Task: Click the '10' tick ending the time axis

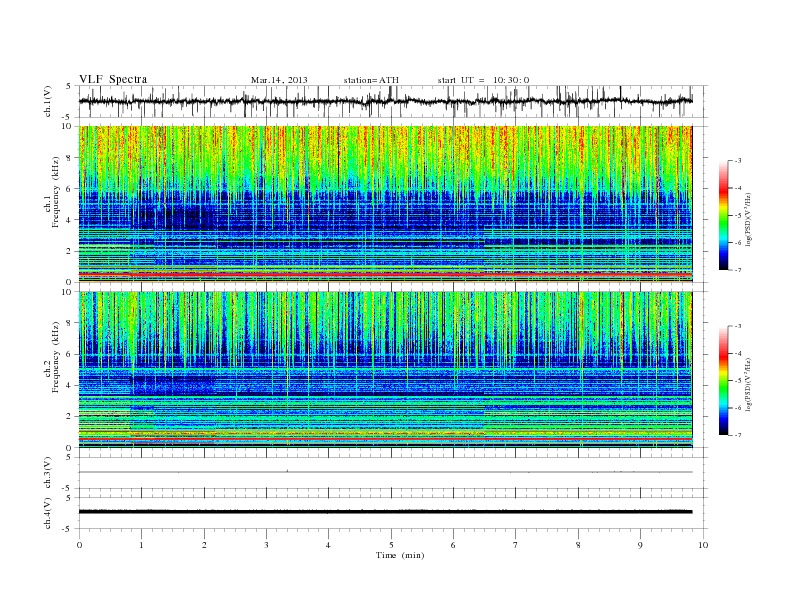Action: [x=703, y=545]
